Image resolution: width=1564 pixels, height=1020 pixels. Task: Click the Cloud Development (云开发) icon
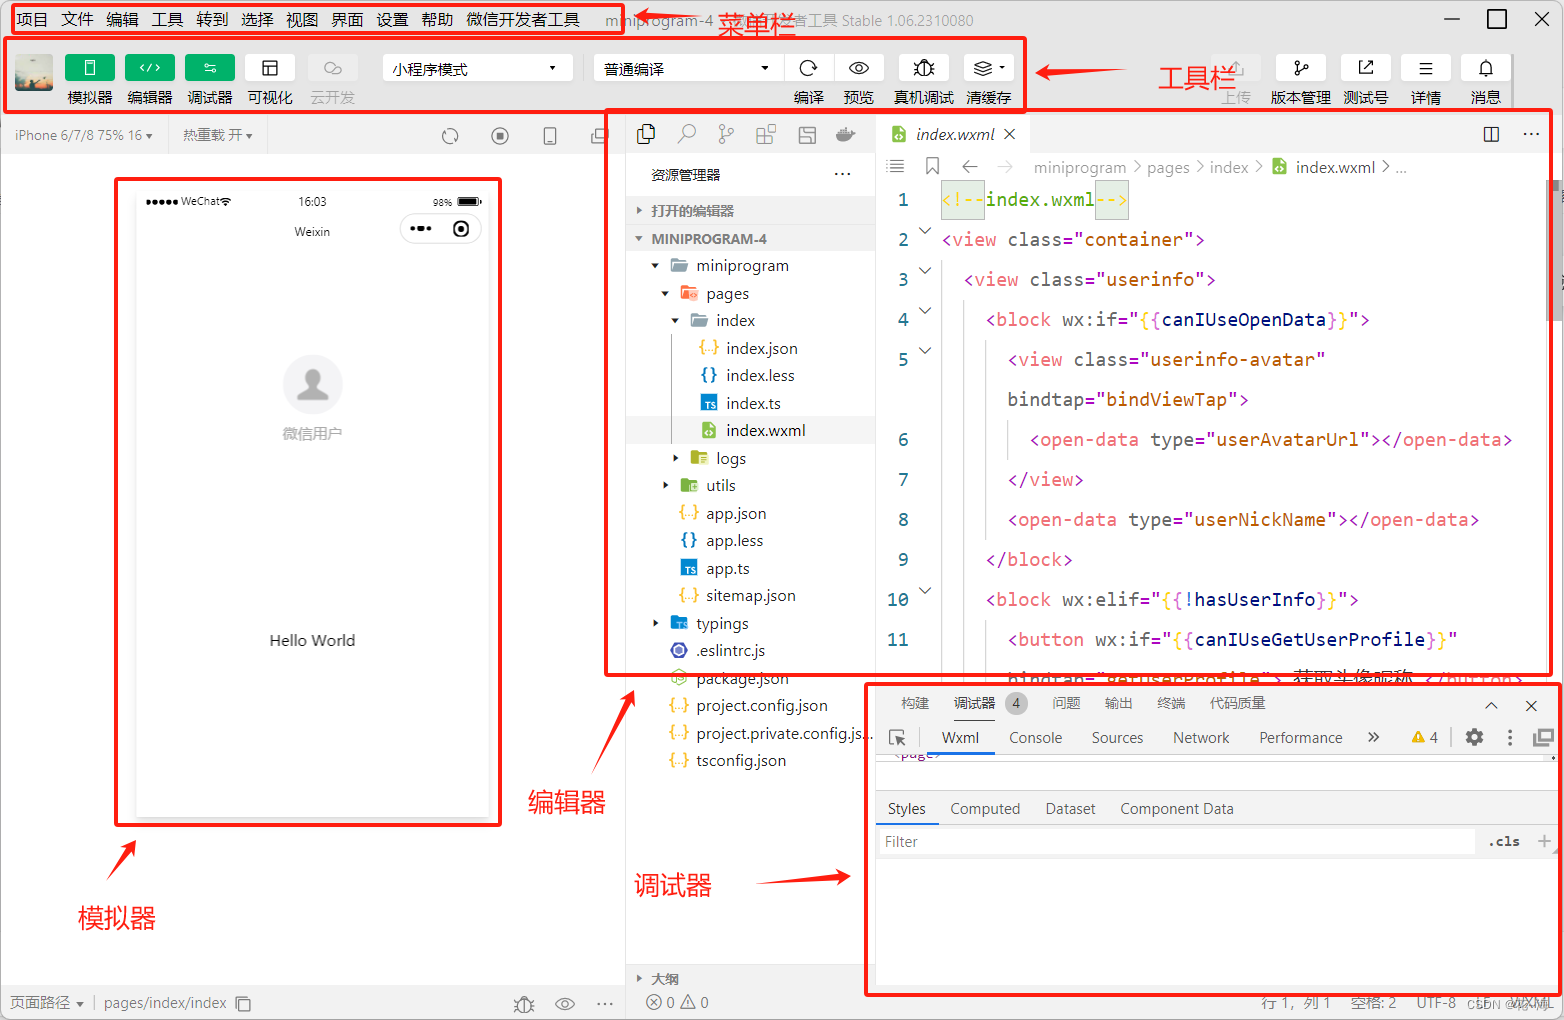point(333,68)
